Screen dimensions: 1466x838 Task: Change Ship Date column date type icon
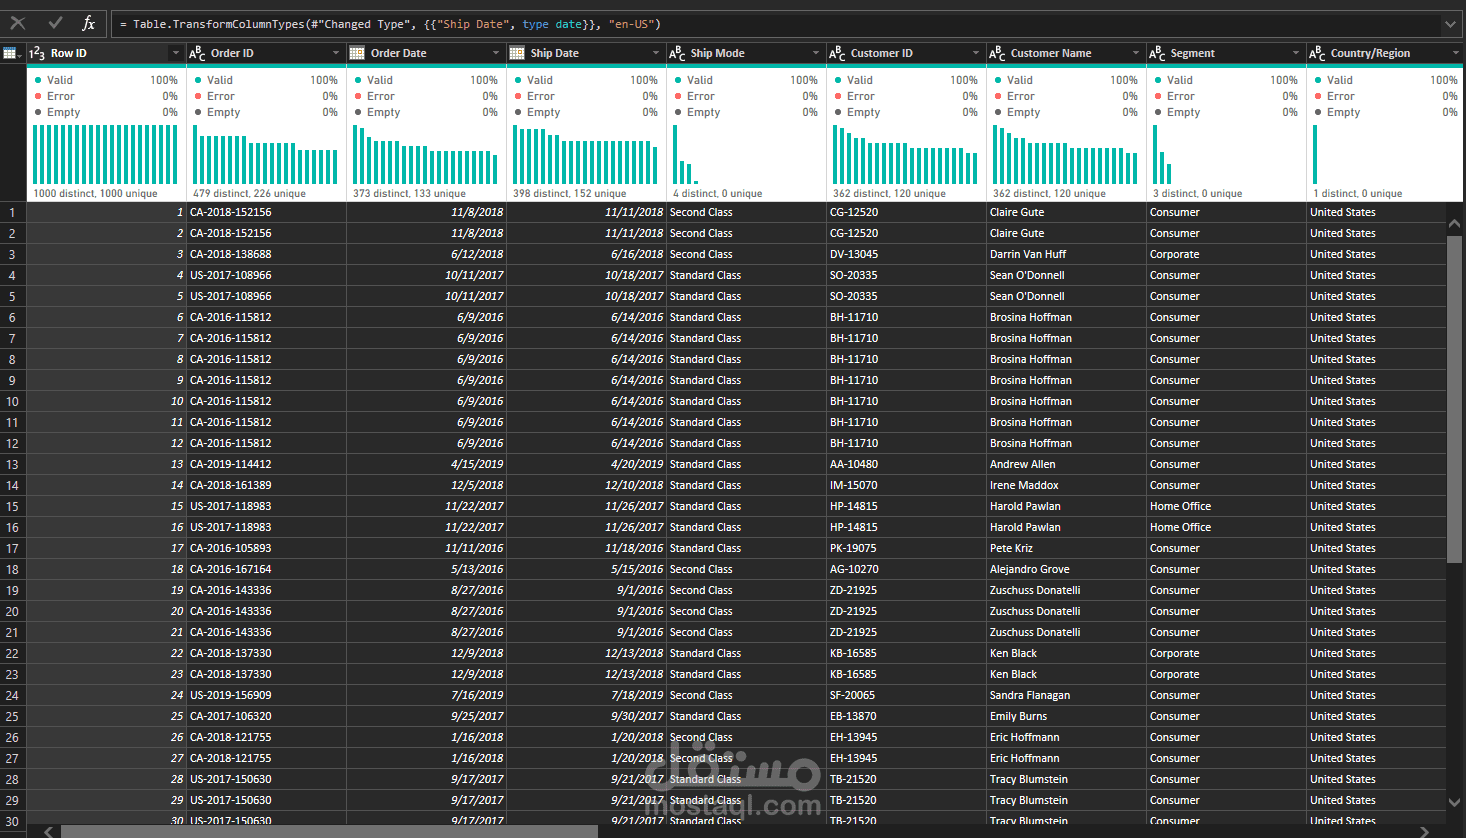(x=517, y=53)
